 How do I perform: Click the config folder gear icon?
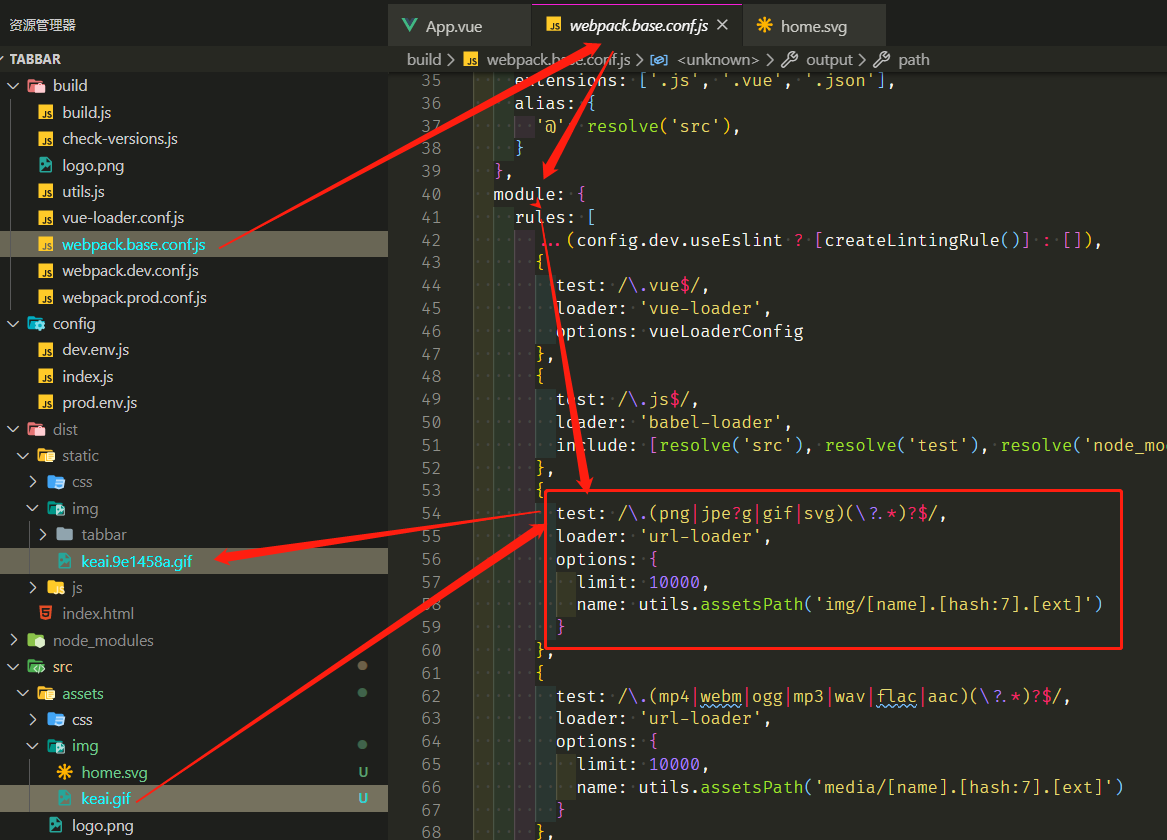(36, 324)
